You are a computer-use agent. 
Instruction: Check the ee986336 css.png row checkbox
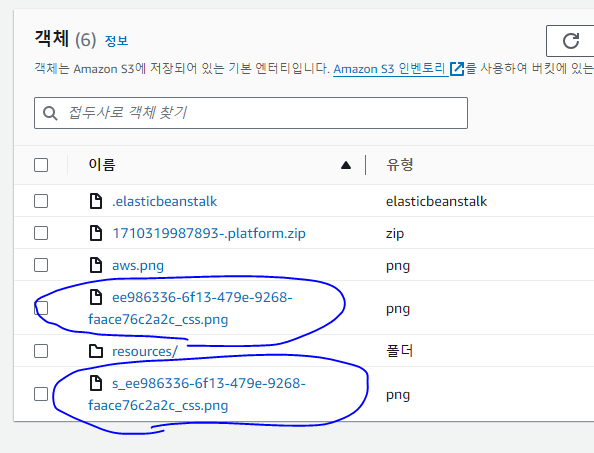pyautogui.click(x=41, y=308)
